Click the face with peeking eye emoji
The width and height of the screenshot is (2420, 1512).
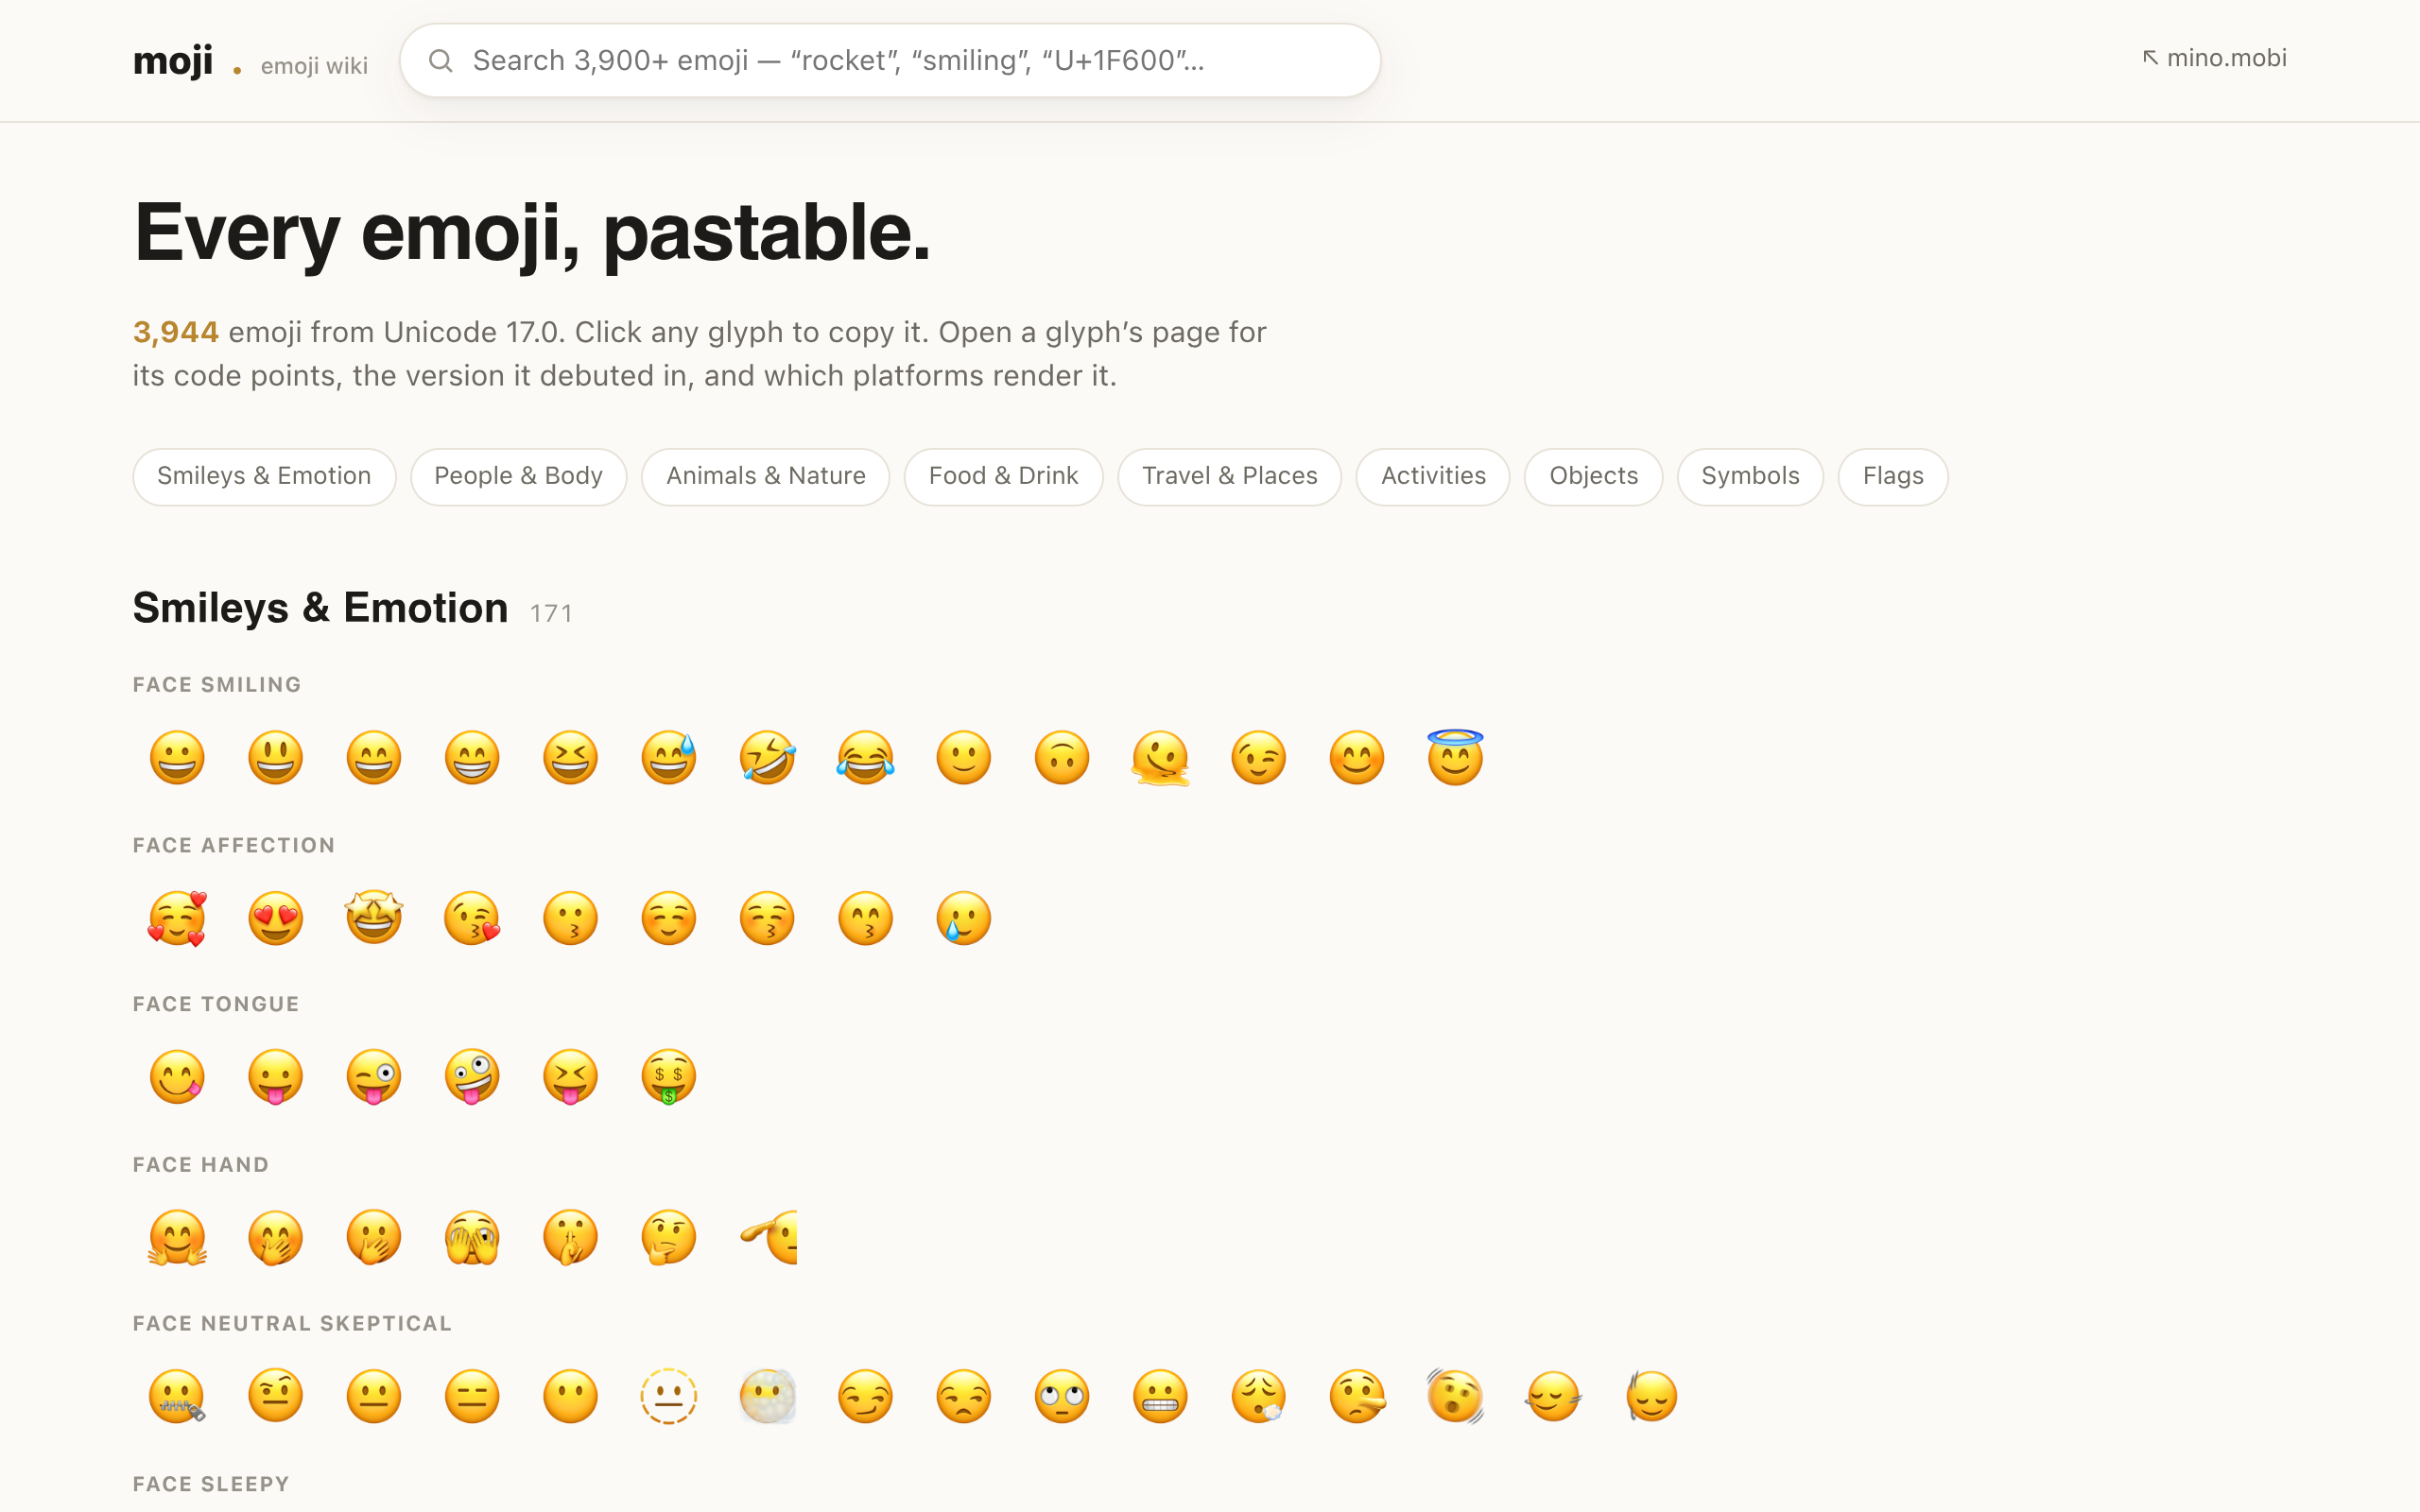pyautogui.click(x=472, y=1237)
